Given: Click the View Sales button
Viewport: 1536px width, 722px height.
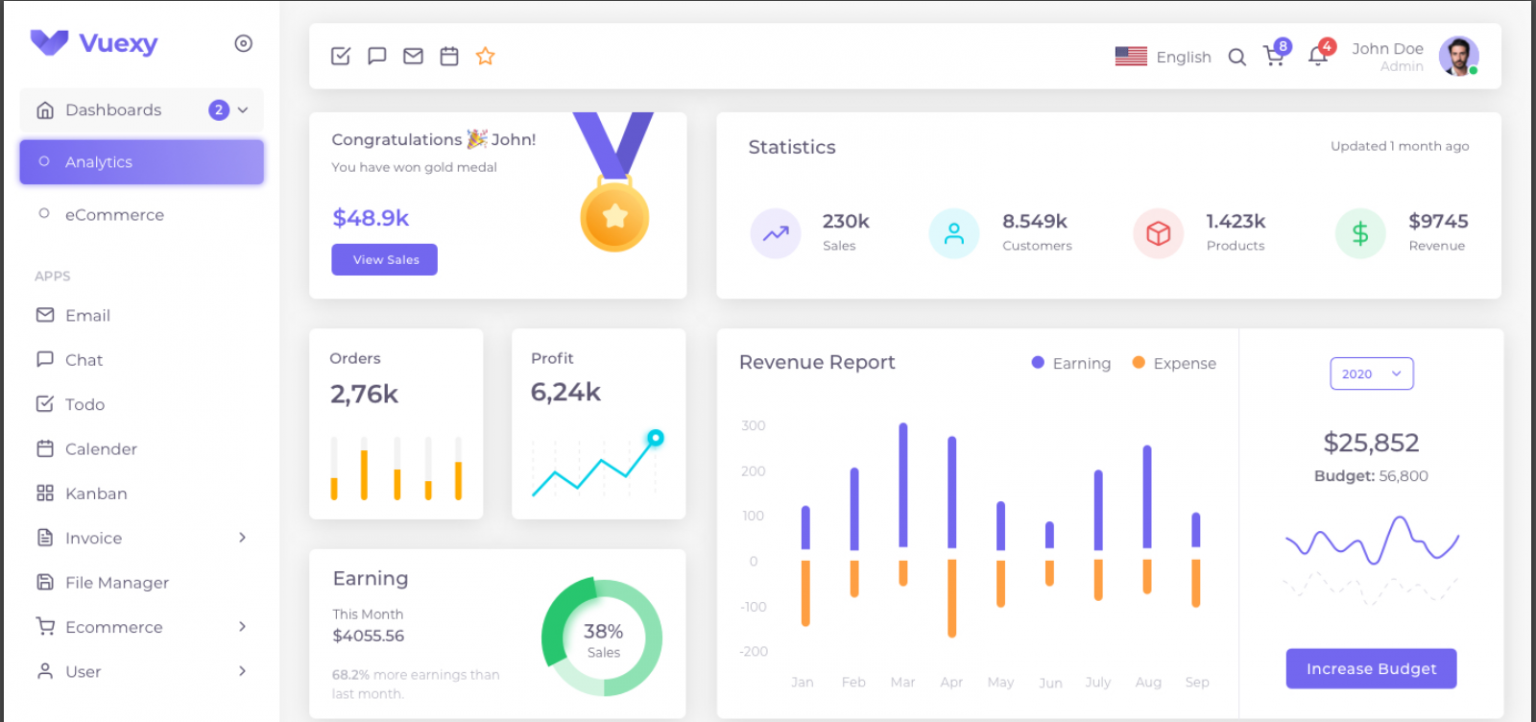Looking at the screenshot, I should (384, 259).
